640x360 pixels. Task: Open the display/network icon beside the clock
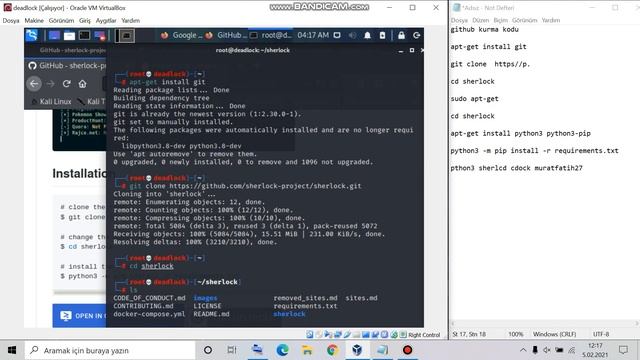(x=337, y=35)
